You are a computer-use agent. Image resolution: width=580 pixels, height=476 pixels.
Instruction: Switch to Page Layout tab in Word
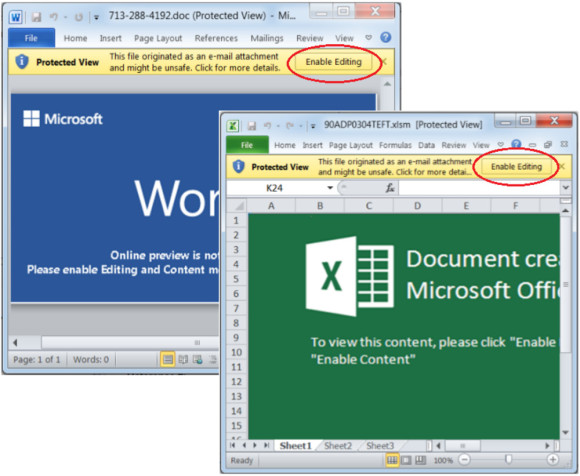click(158, 38)
